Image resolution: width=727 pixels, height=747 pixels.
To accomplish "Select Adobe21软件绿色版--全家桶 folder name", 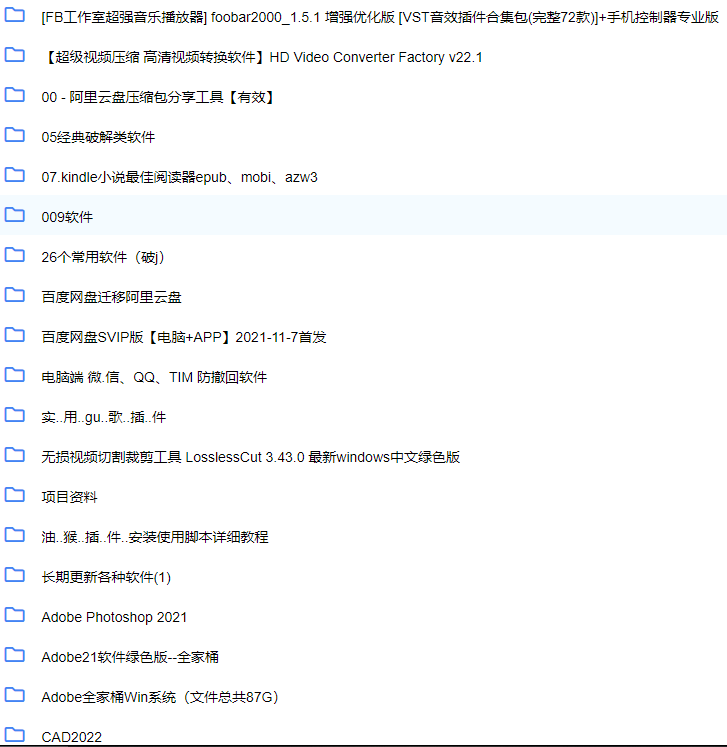I will tap(130, 658).
